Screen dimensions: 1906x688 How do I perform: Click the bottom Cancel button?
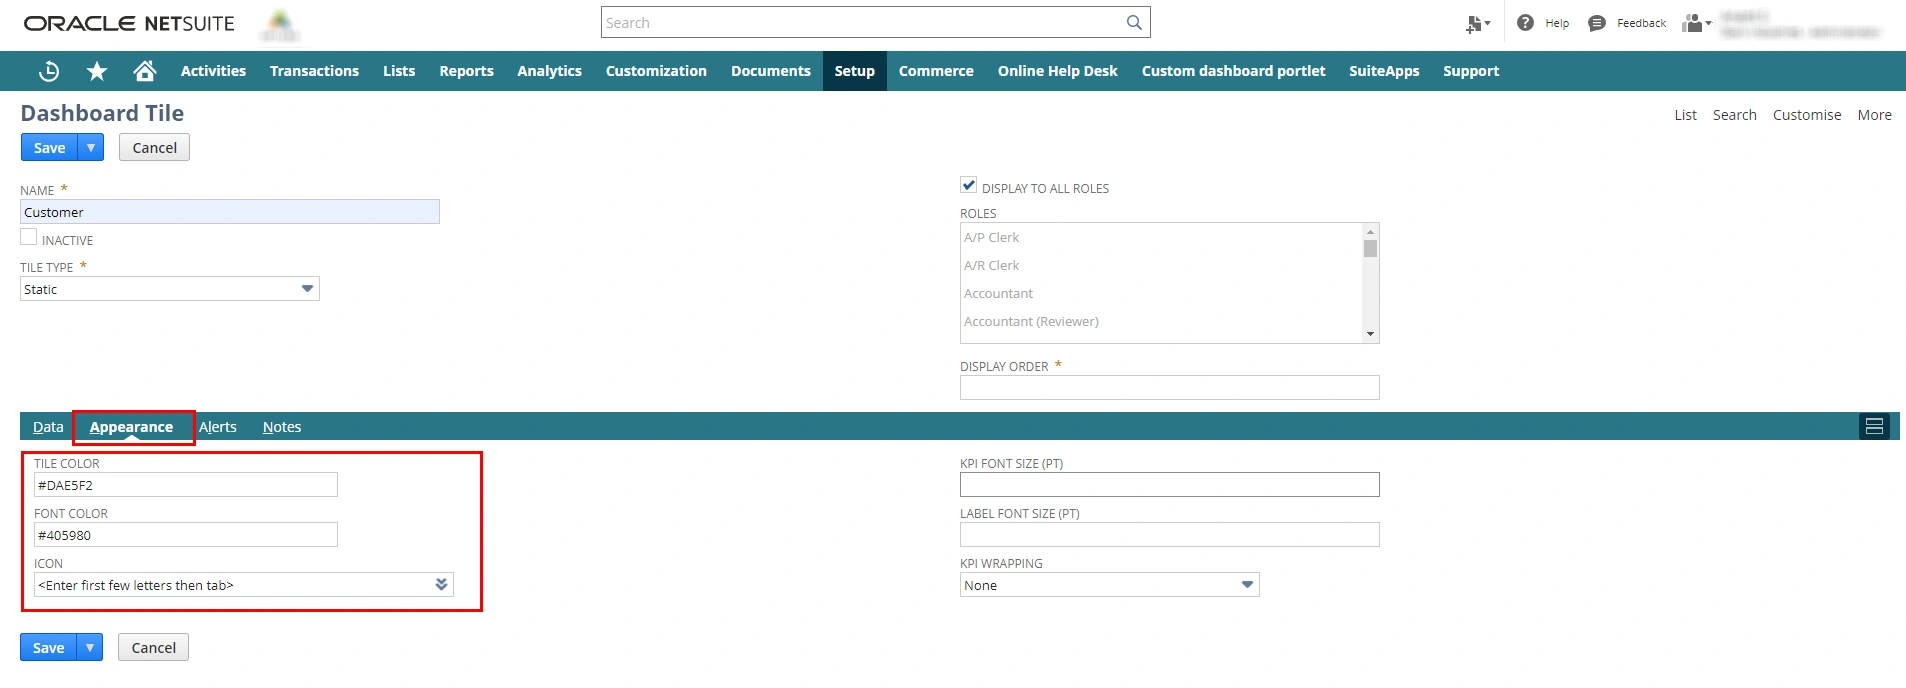click(x=153, y=648)
